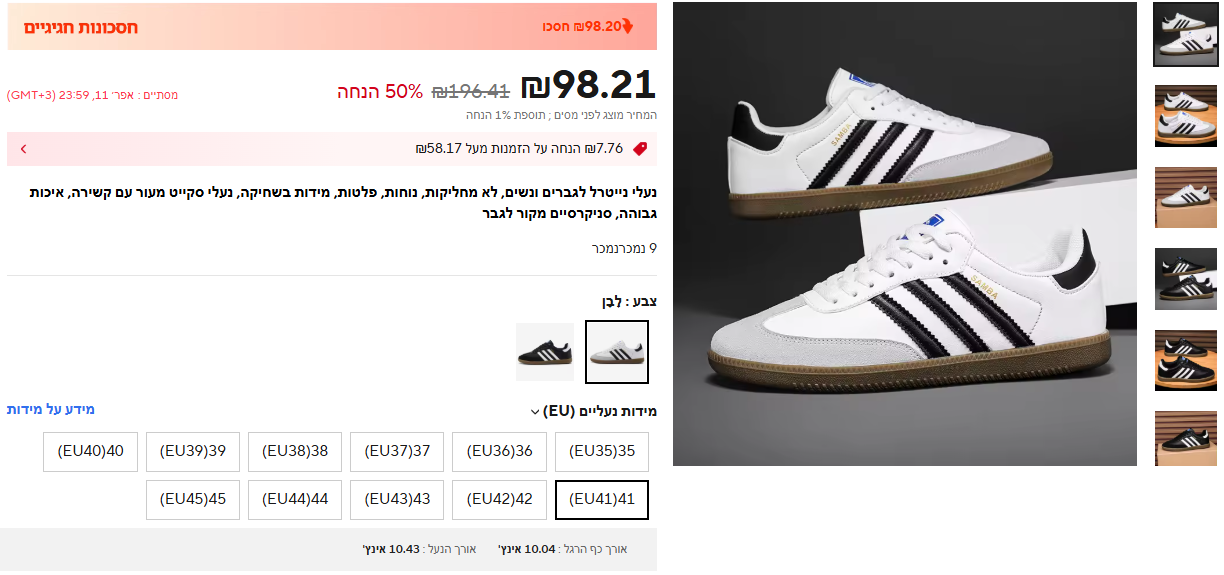The width and height of the screenshot is (1224, 575).
Task: Click the selected size 41 (EU41)
Action: (602, 500)
